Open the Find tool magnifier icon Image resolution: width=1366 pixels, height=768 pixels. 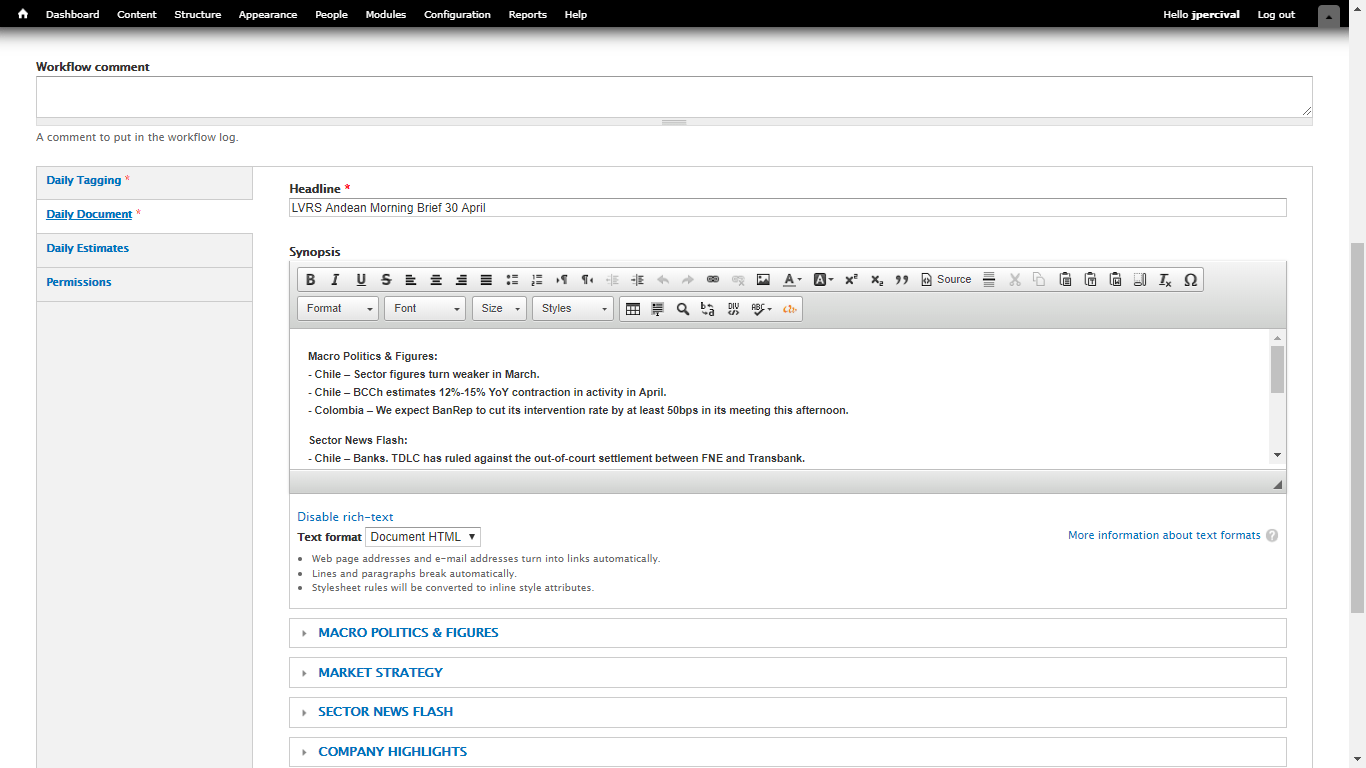[x=683, y=309]
